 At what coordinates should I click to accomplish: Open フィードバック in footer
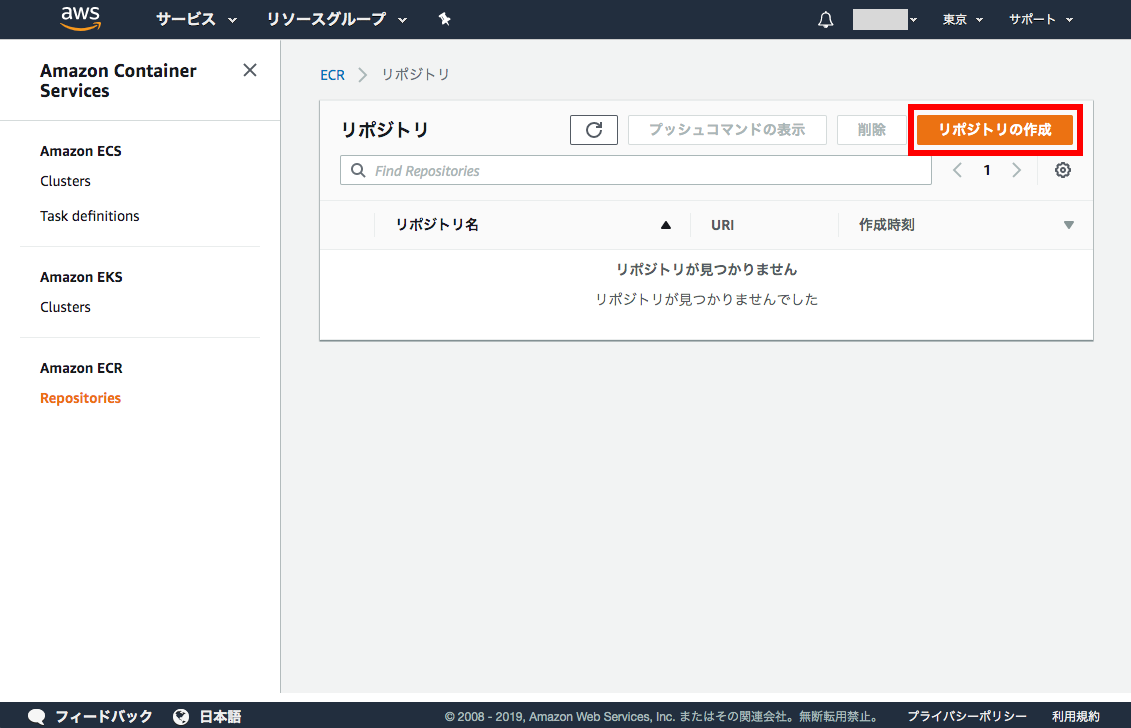(103, 716)
